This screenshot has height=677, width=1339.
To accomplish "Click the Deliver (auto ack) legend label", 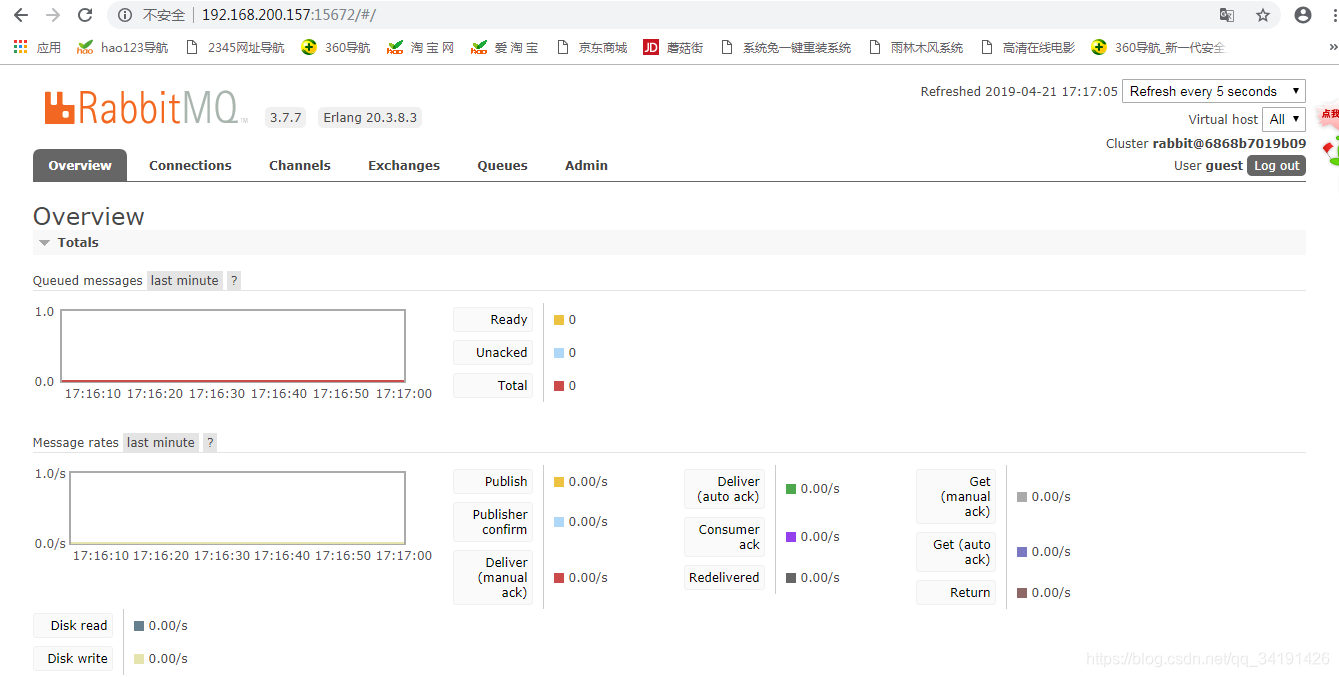I will click(724, 489).
